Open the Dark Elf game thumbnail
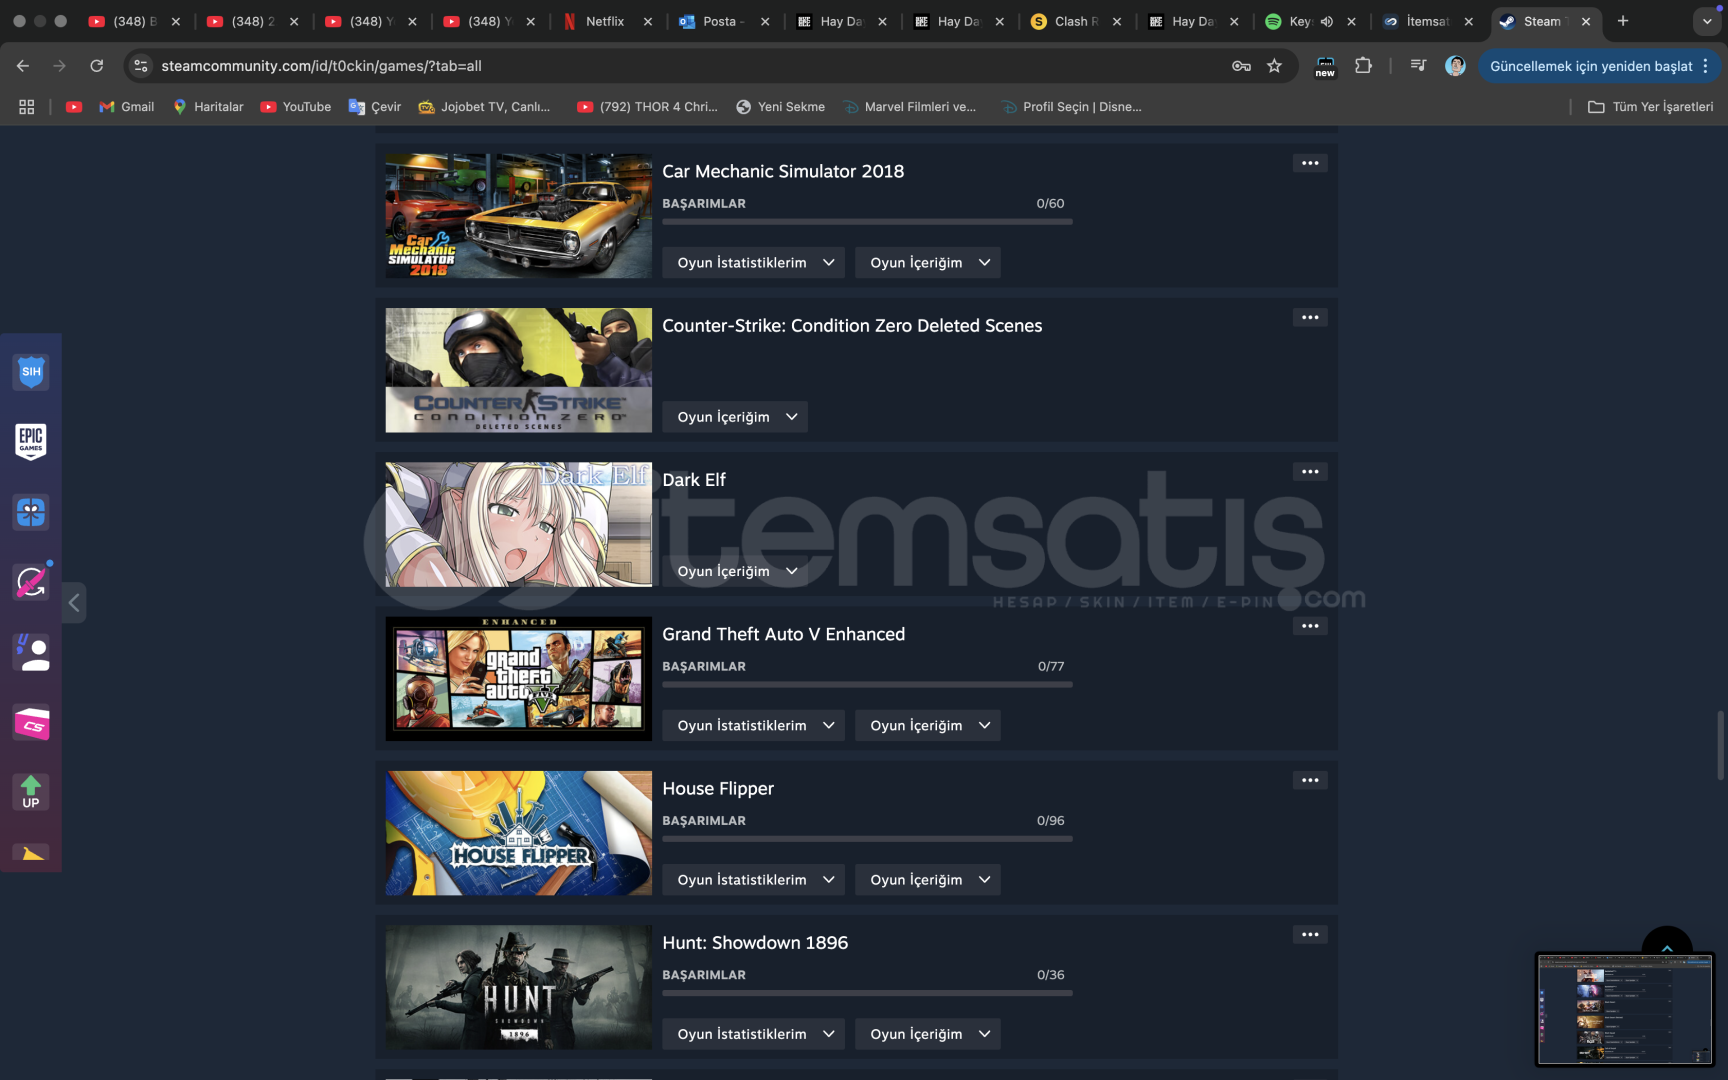 click(519, 525)
